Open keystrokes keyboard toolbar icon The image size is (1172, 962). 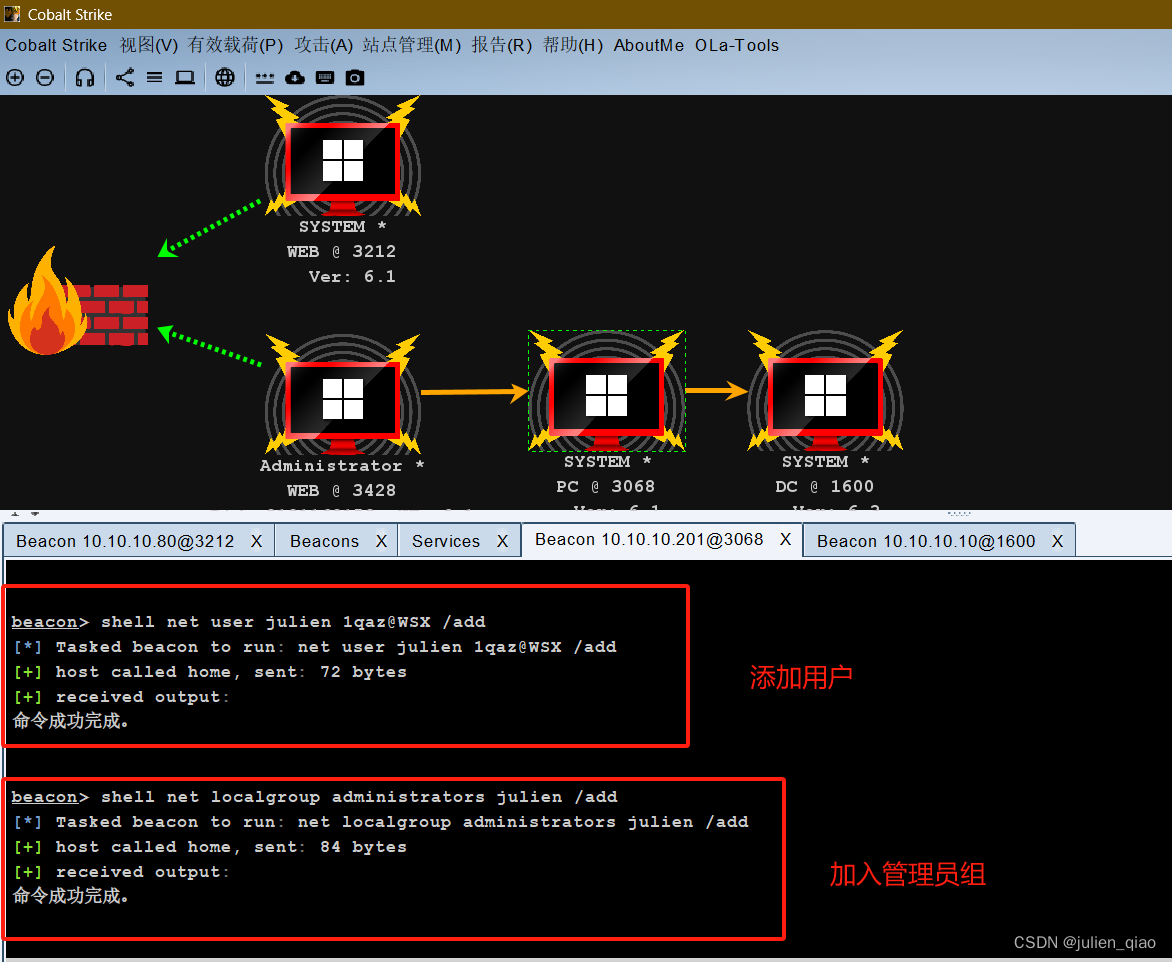(x=325, y=77)
